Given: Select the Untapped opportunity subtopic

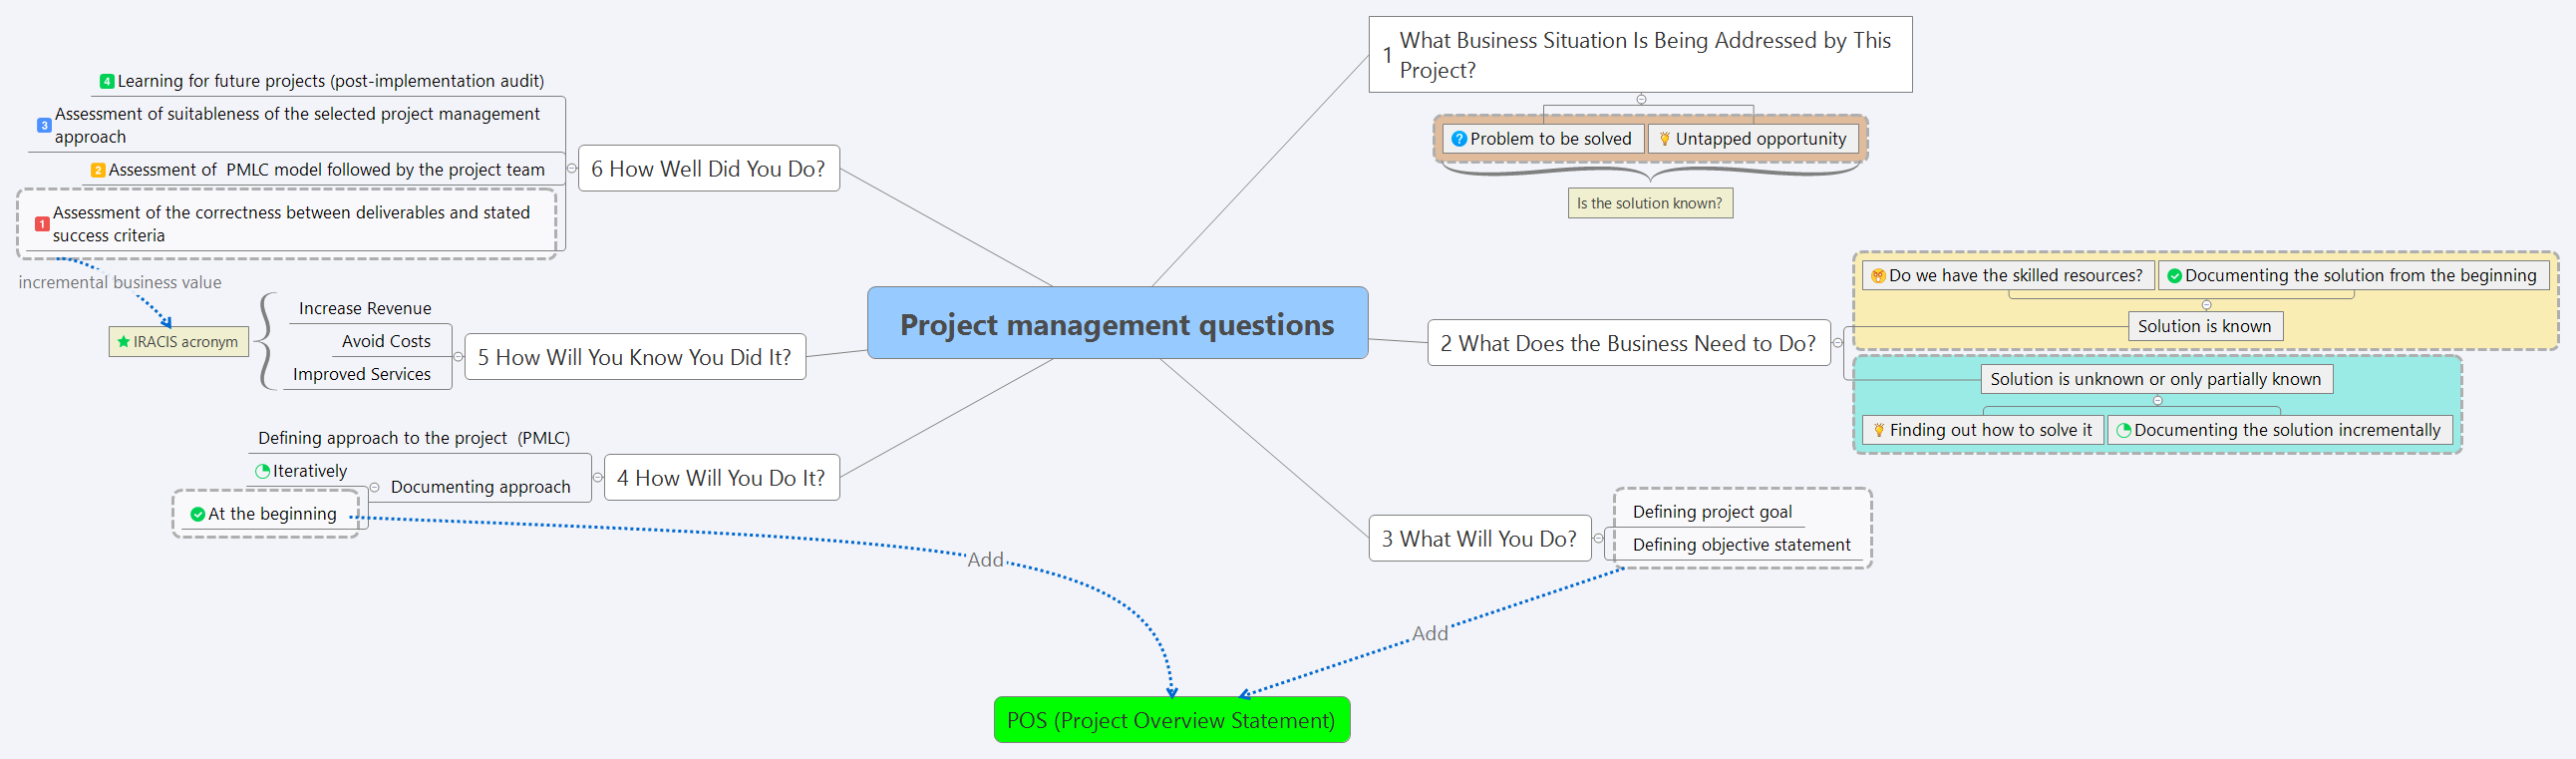Looking at the screenshot, I should tap(1753, 139).
